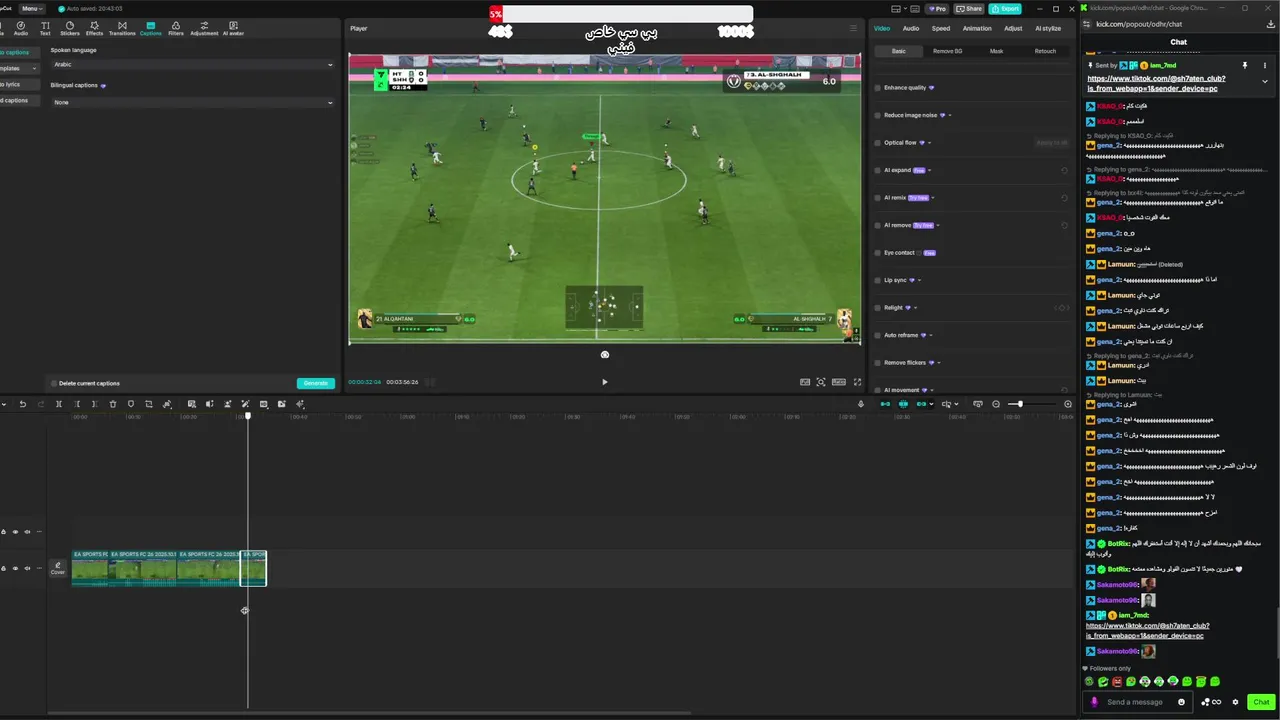This screenshot has height=720, width=1280.
Task: Undo the last timeline action
Action: coord(22,404)
